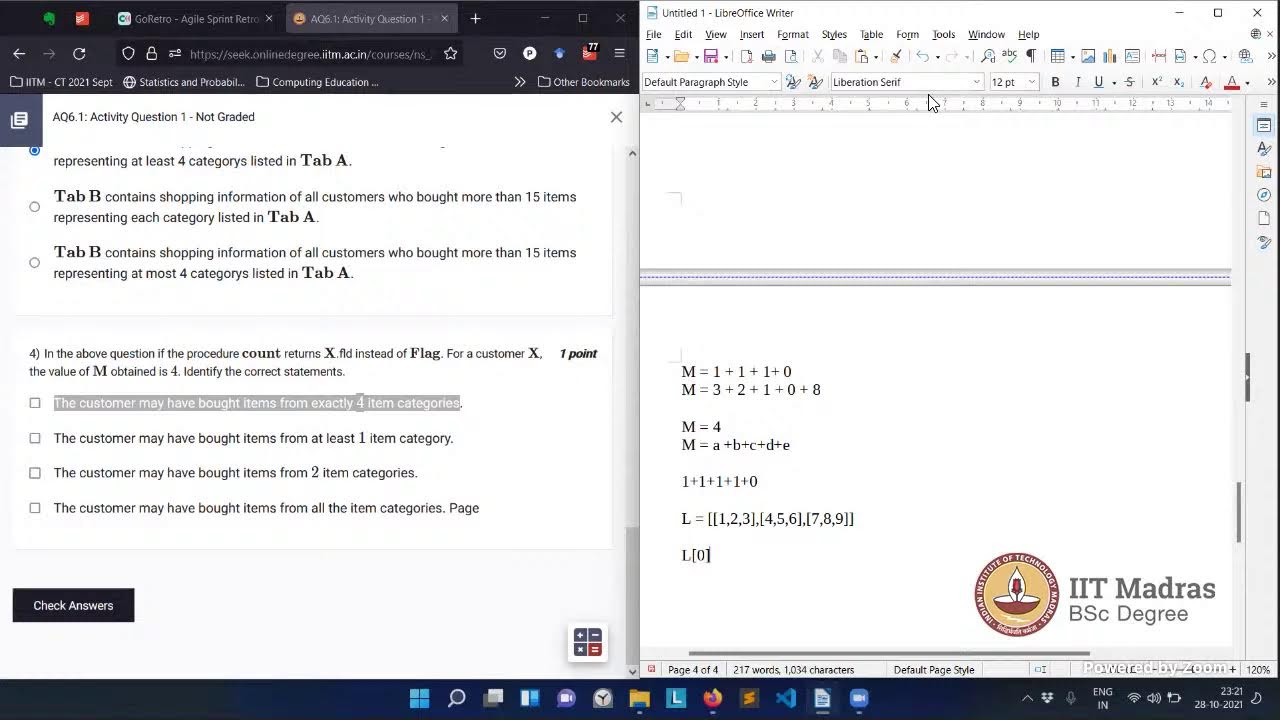Image resolution: width=1280 pixels, height=720 pixels.
Task: Run the spelling check (abc) icon
Action: click(1009, 55)
